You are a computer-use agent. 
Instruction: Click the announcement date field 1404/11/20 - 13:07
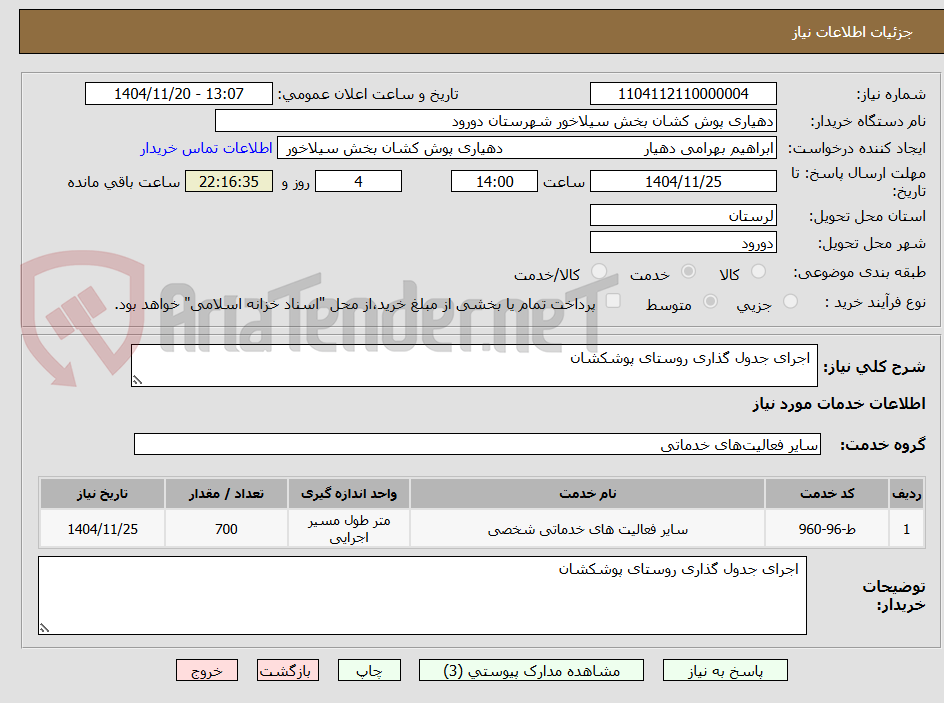click(179, 94)
